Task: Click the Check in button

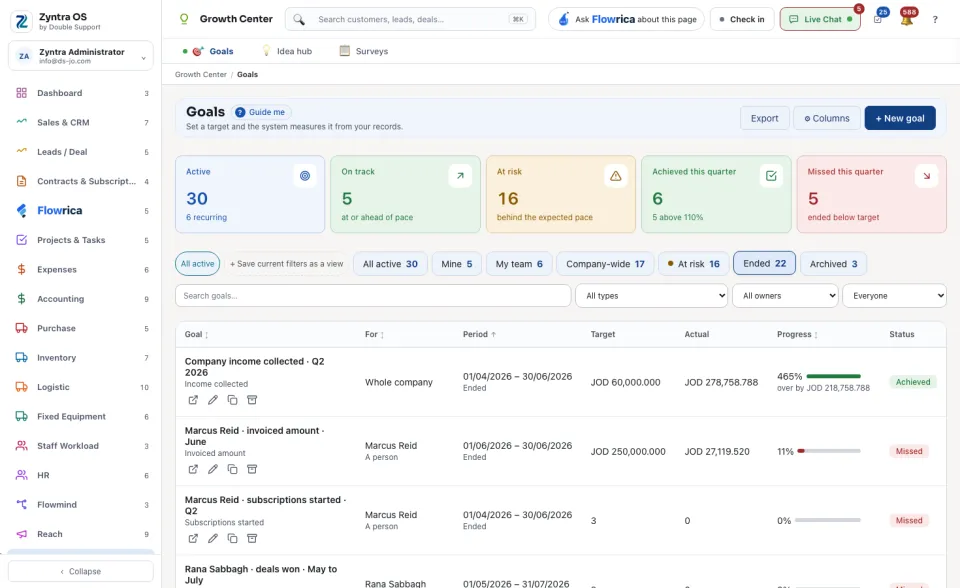Action: [x=742, y=19]
